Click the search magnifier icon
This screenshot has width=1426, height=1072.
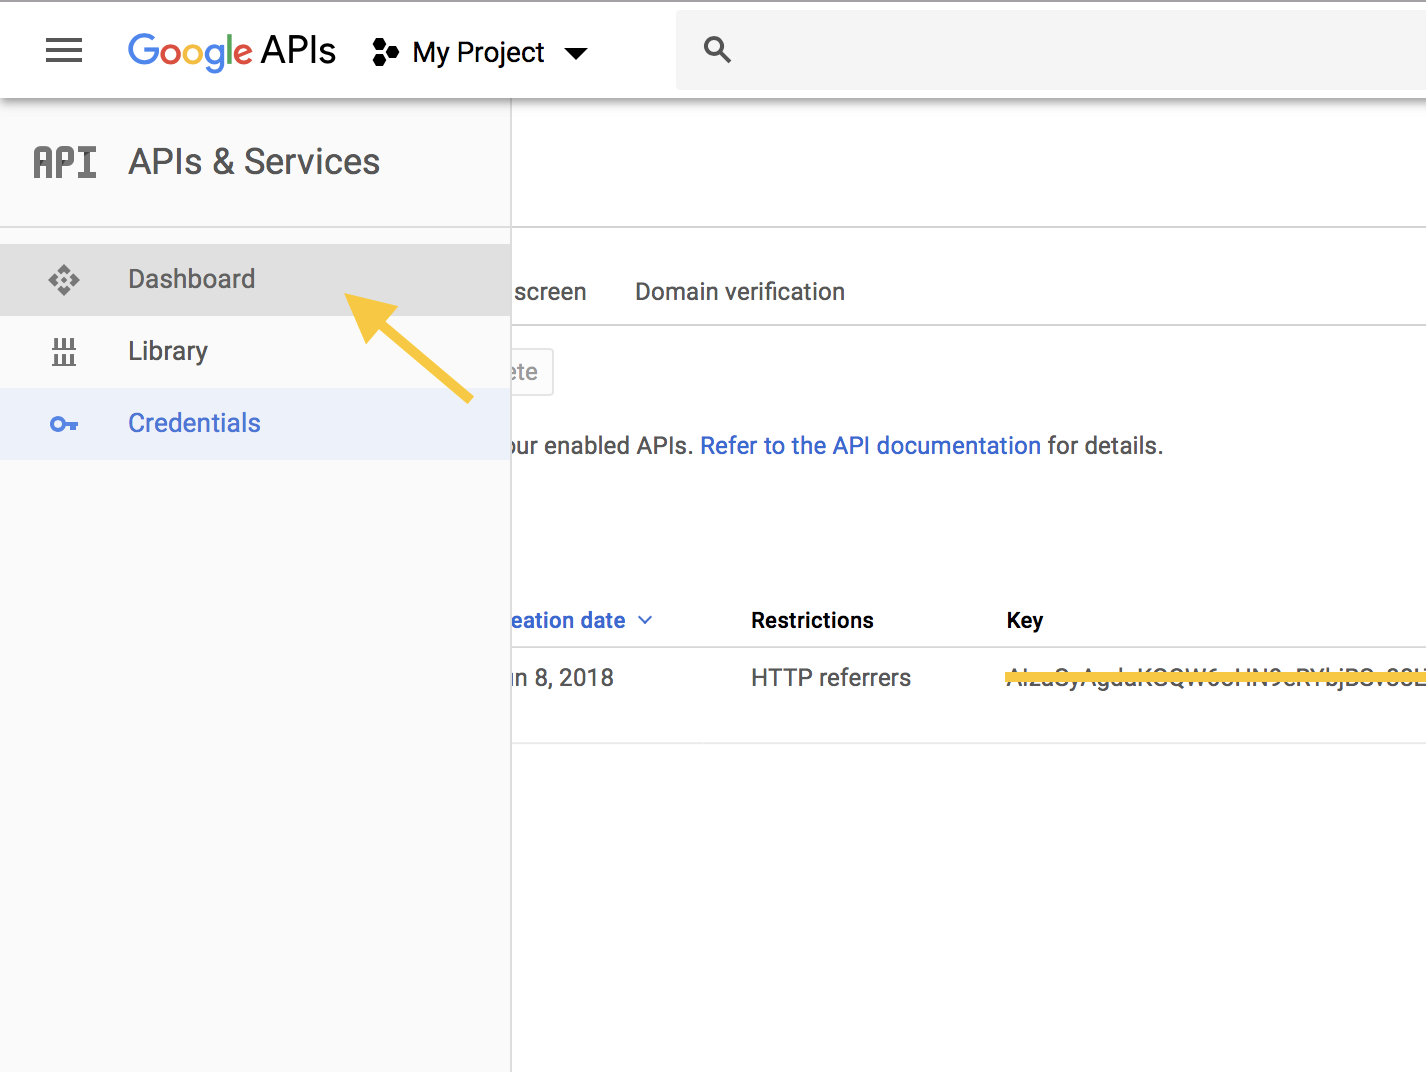pos(717,49)
